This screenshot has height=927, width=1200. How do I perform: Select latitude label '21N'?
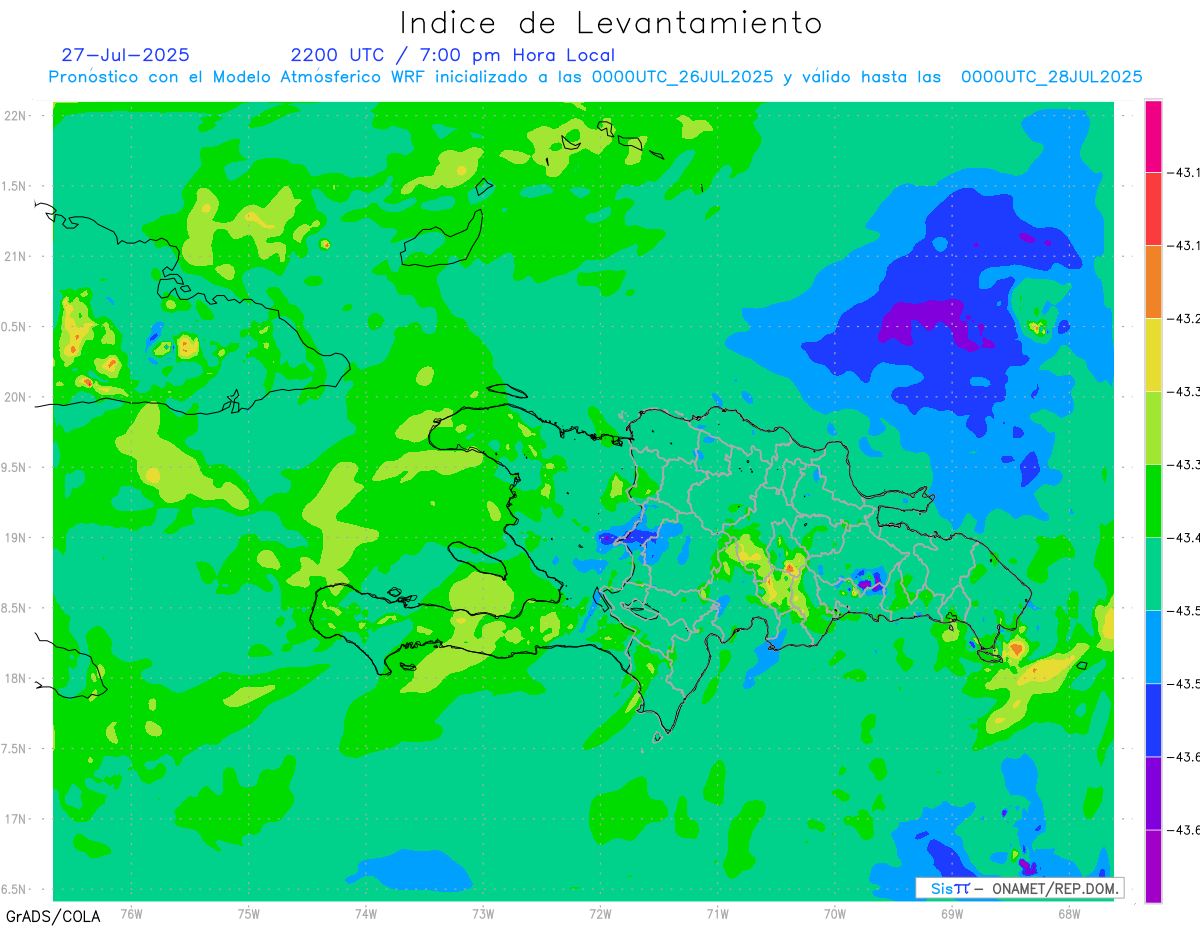pos(16,256)
